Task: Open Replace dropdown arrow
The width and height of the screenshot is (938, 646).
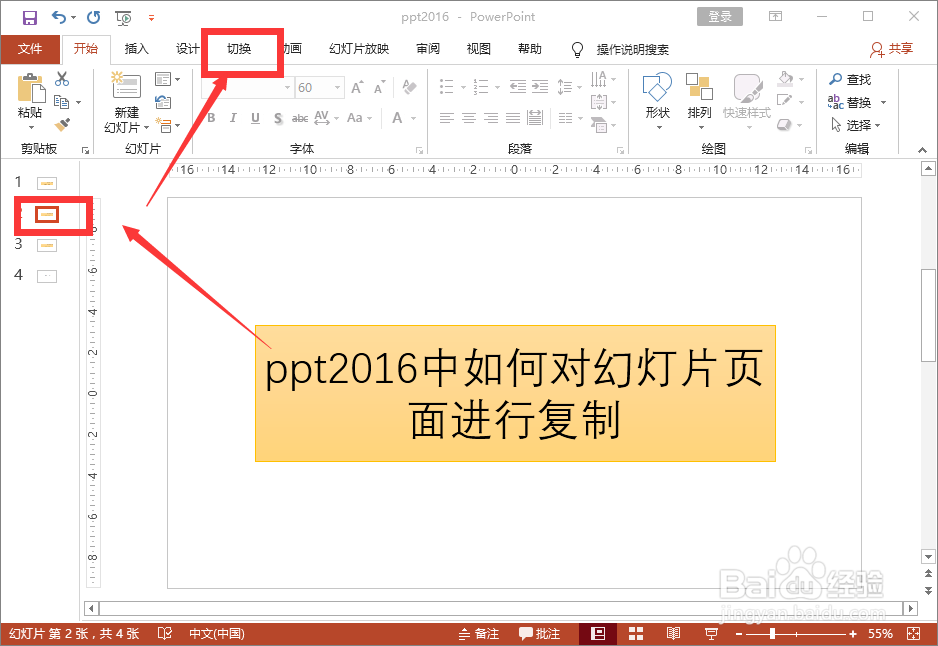Action: click(x=883, y=102)
